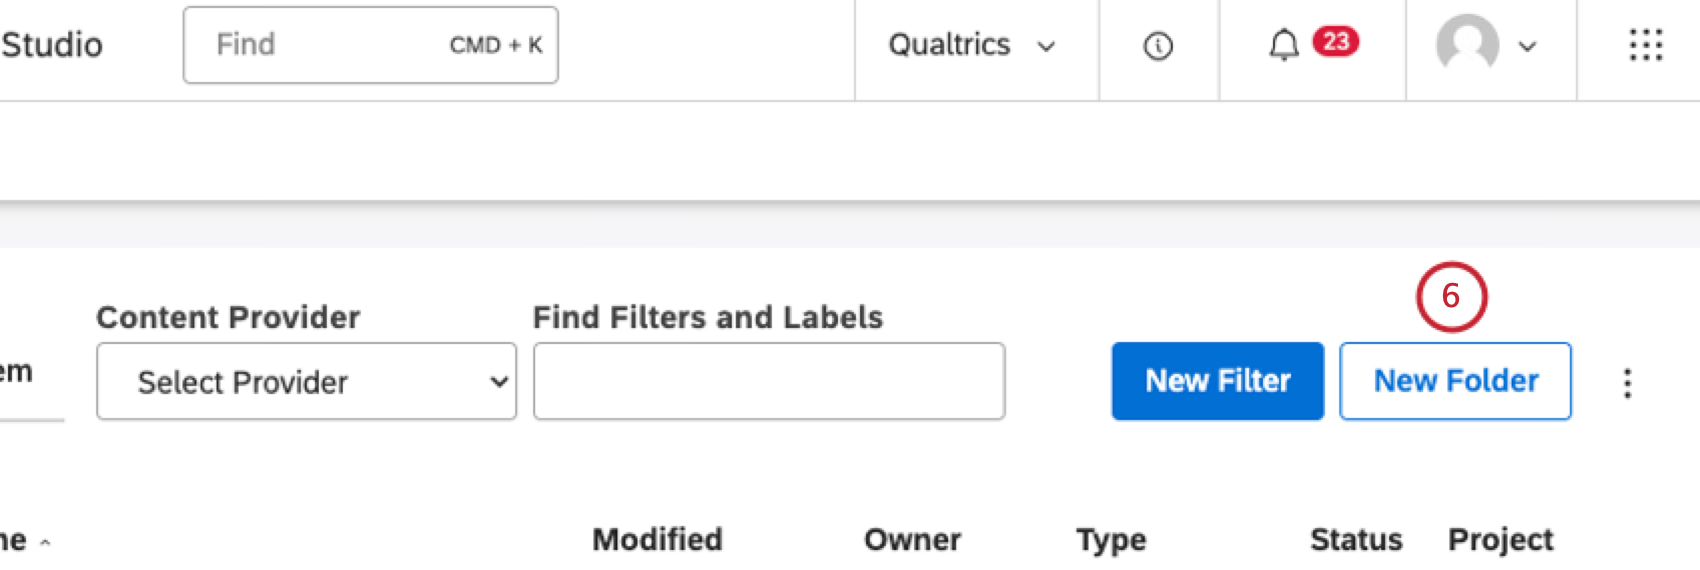Expand the chevron beside the avatar
Viewport: 1700px width, 570px height.
(1527, 46)
